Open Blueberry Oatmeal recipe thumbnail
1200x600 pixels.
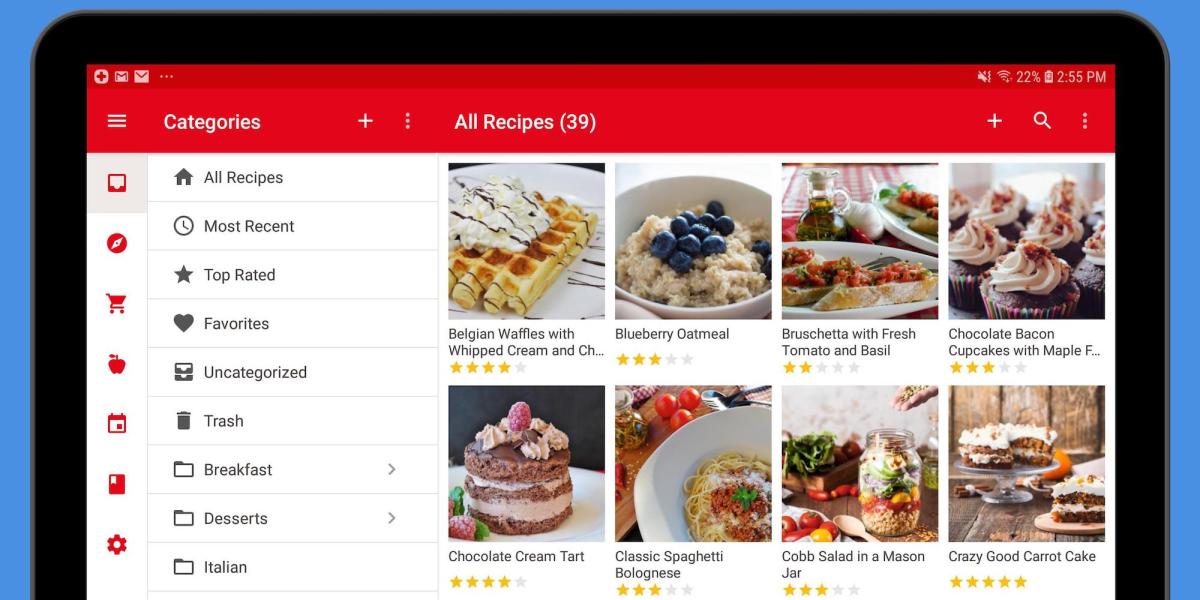click(693, 241)
